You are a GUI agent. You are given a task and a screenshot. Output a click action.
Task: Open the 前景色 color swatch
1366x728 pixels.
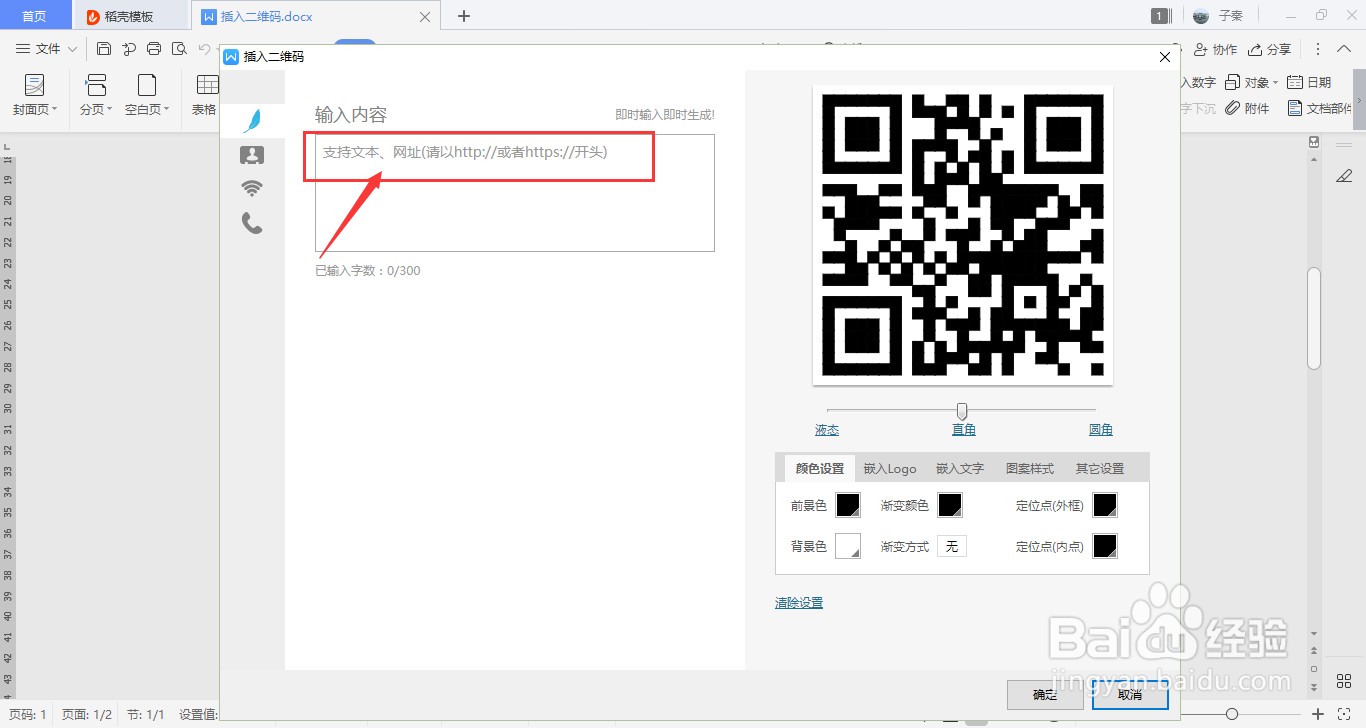tap(848, 505)
